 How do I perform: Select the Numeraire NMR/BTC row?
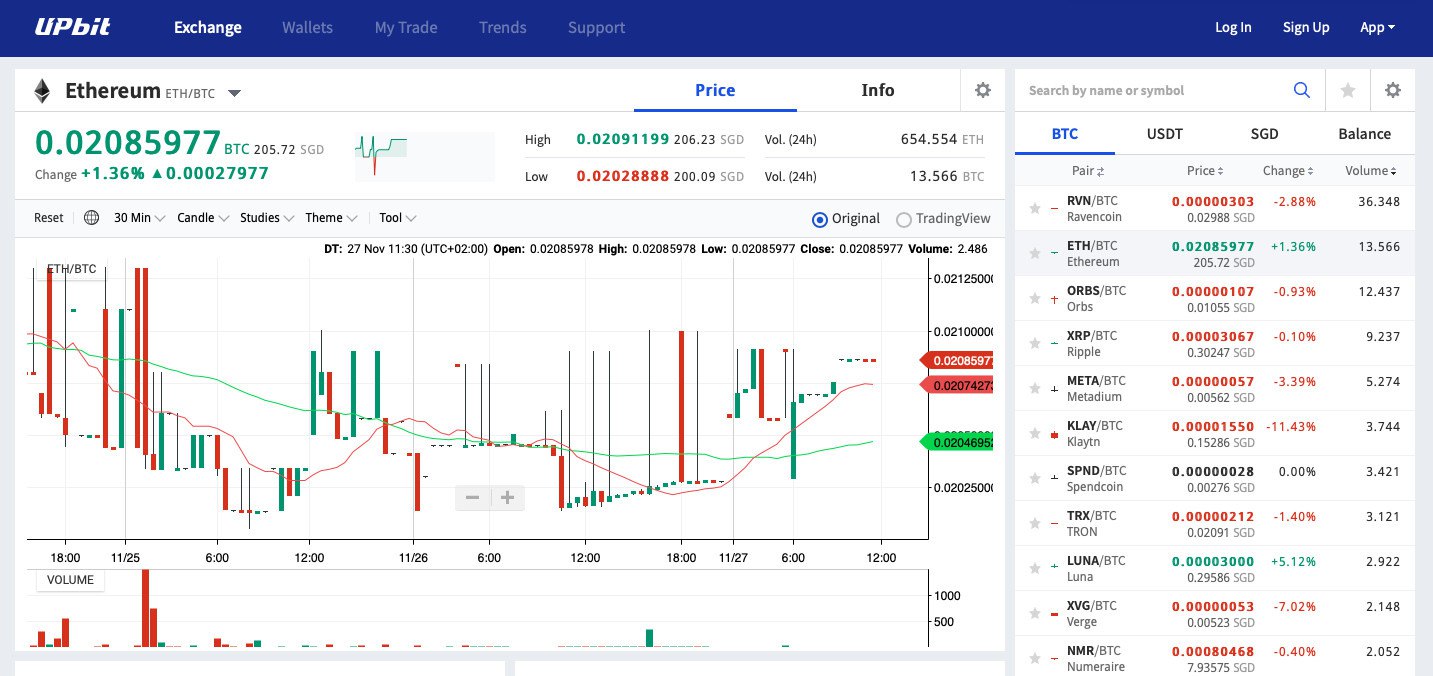(1215, 656)
